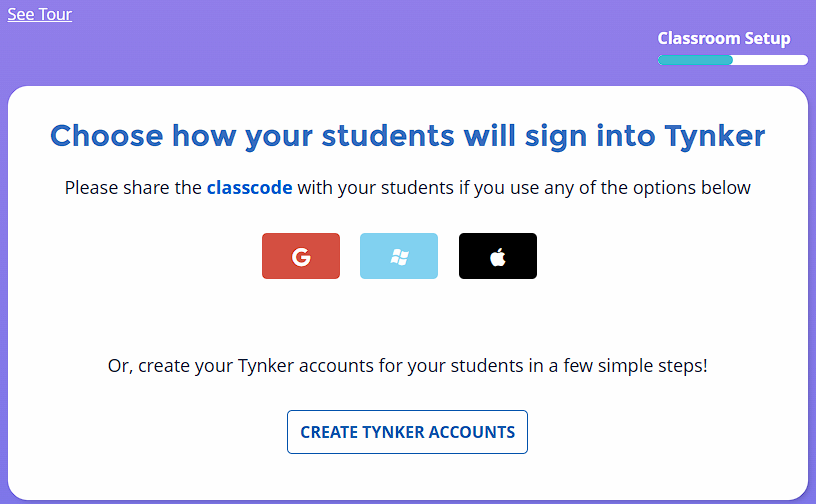Image resolution: width=816 pixels, height=504 pixels.
Task: Open the See Tour link
Action: coord(40,14)
